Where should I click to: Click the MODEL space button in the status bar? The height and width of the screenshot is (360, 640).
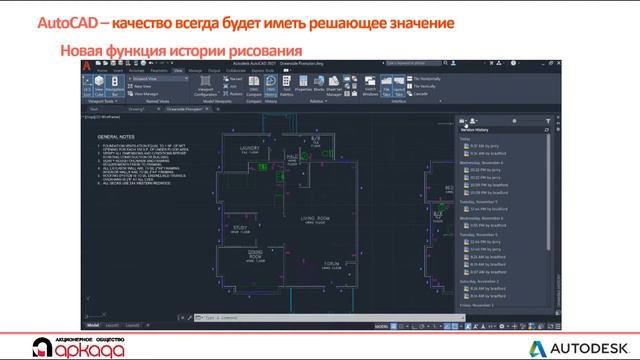[x=381, y=326]
